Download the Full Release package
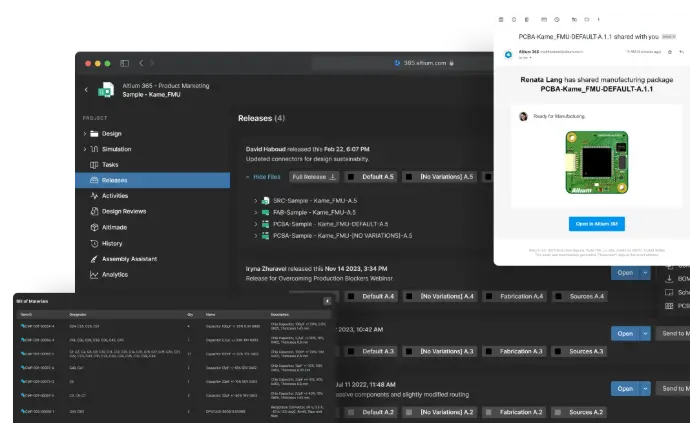Screen dimensions: 690x423 [314, 177]
